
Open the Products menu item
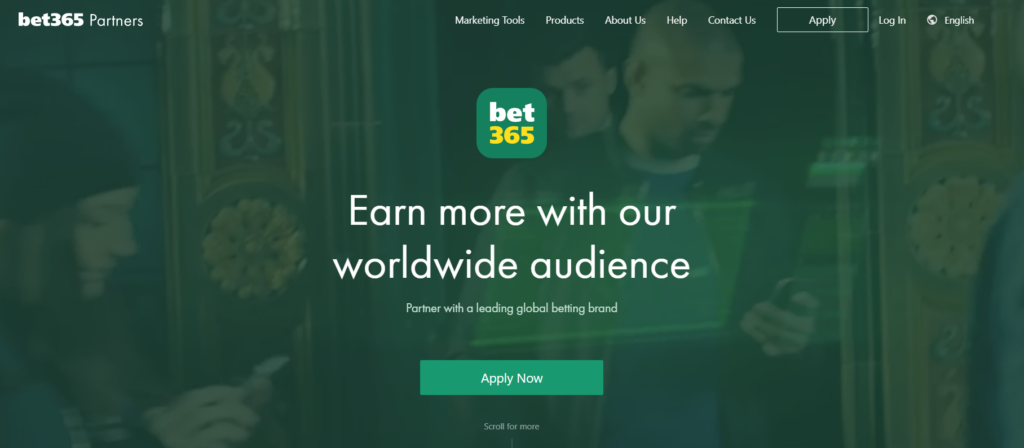tap(565, 20)
